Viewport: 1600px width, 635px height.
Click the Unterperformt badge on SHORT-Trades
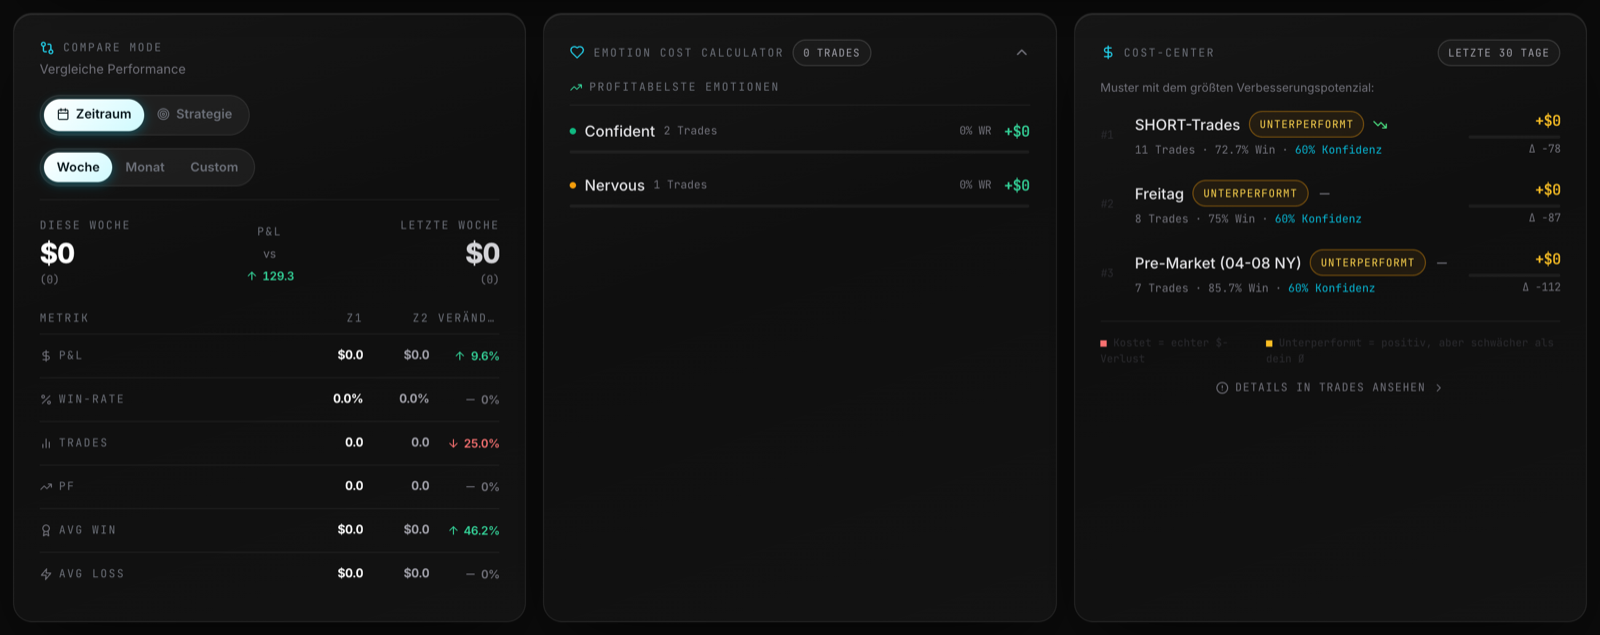pyautogui.click(x=1306, y=125)
